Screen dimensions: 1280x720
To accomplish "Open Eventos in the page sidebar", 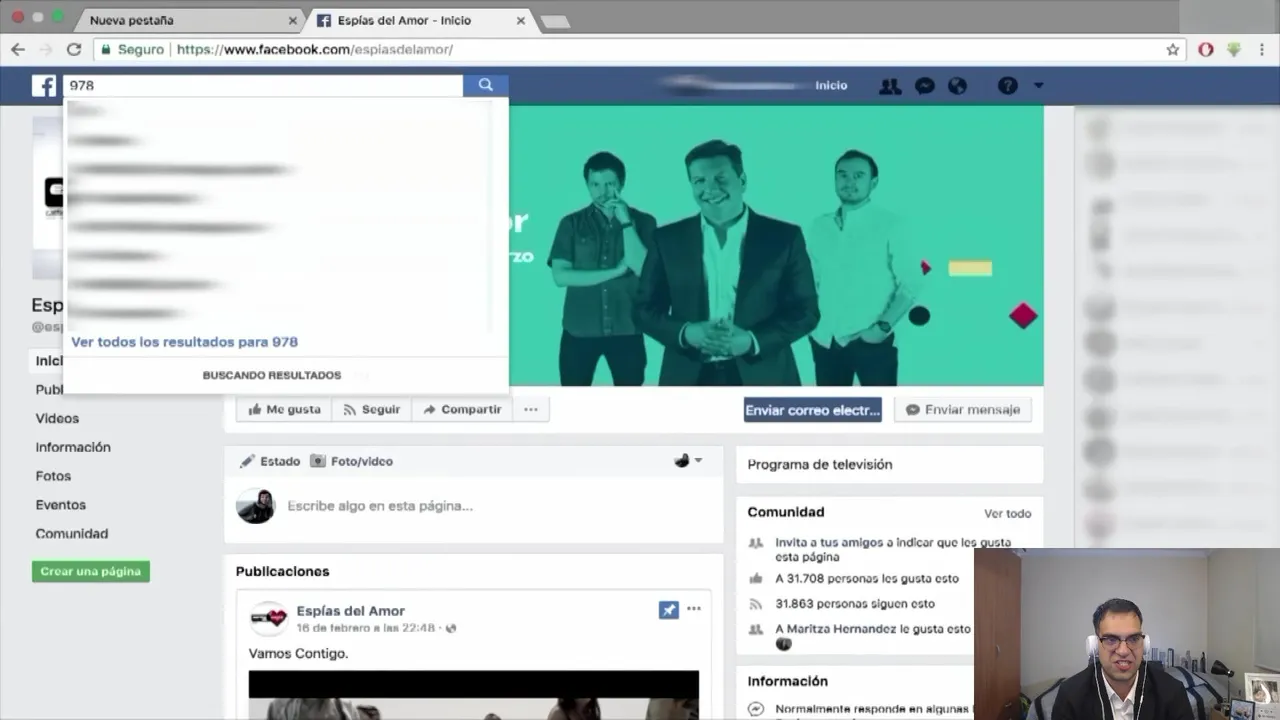I will pos(60,505).
